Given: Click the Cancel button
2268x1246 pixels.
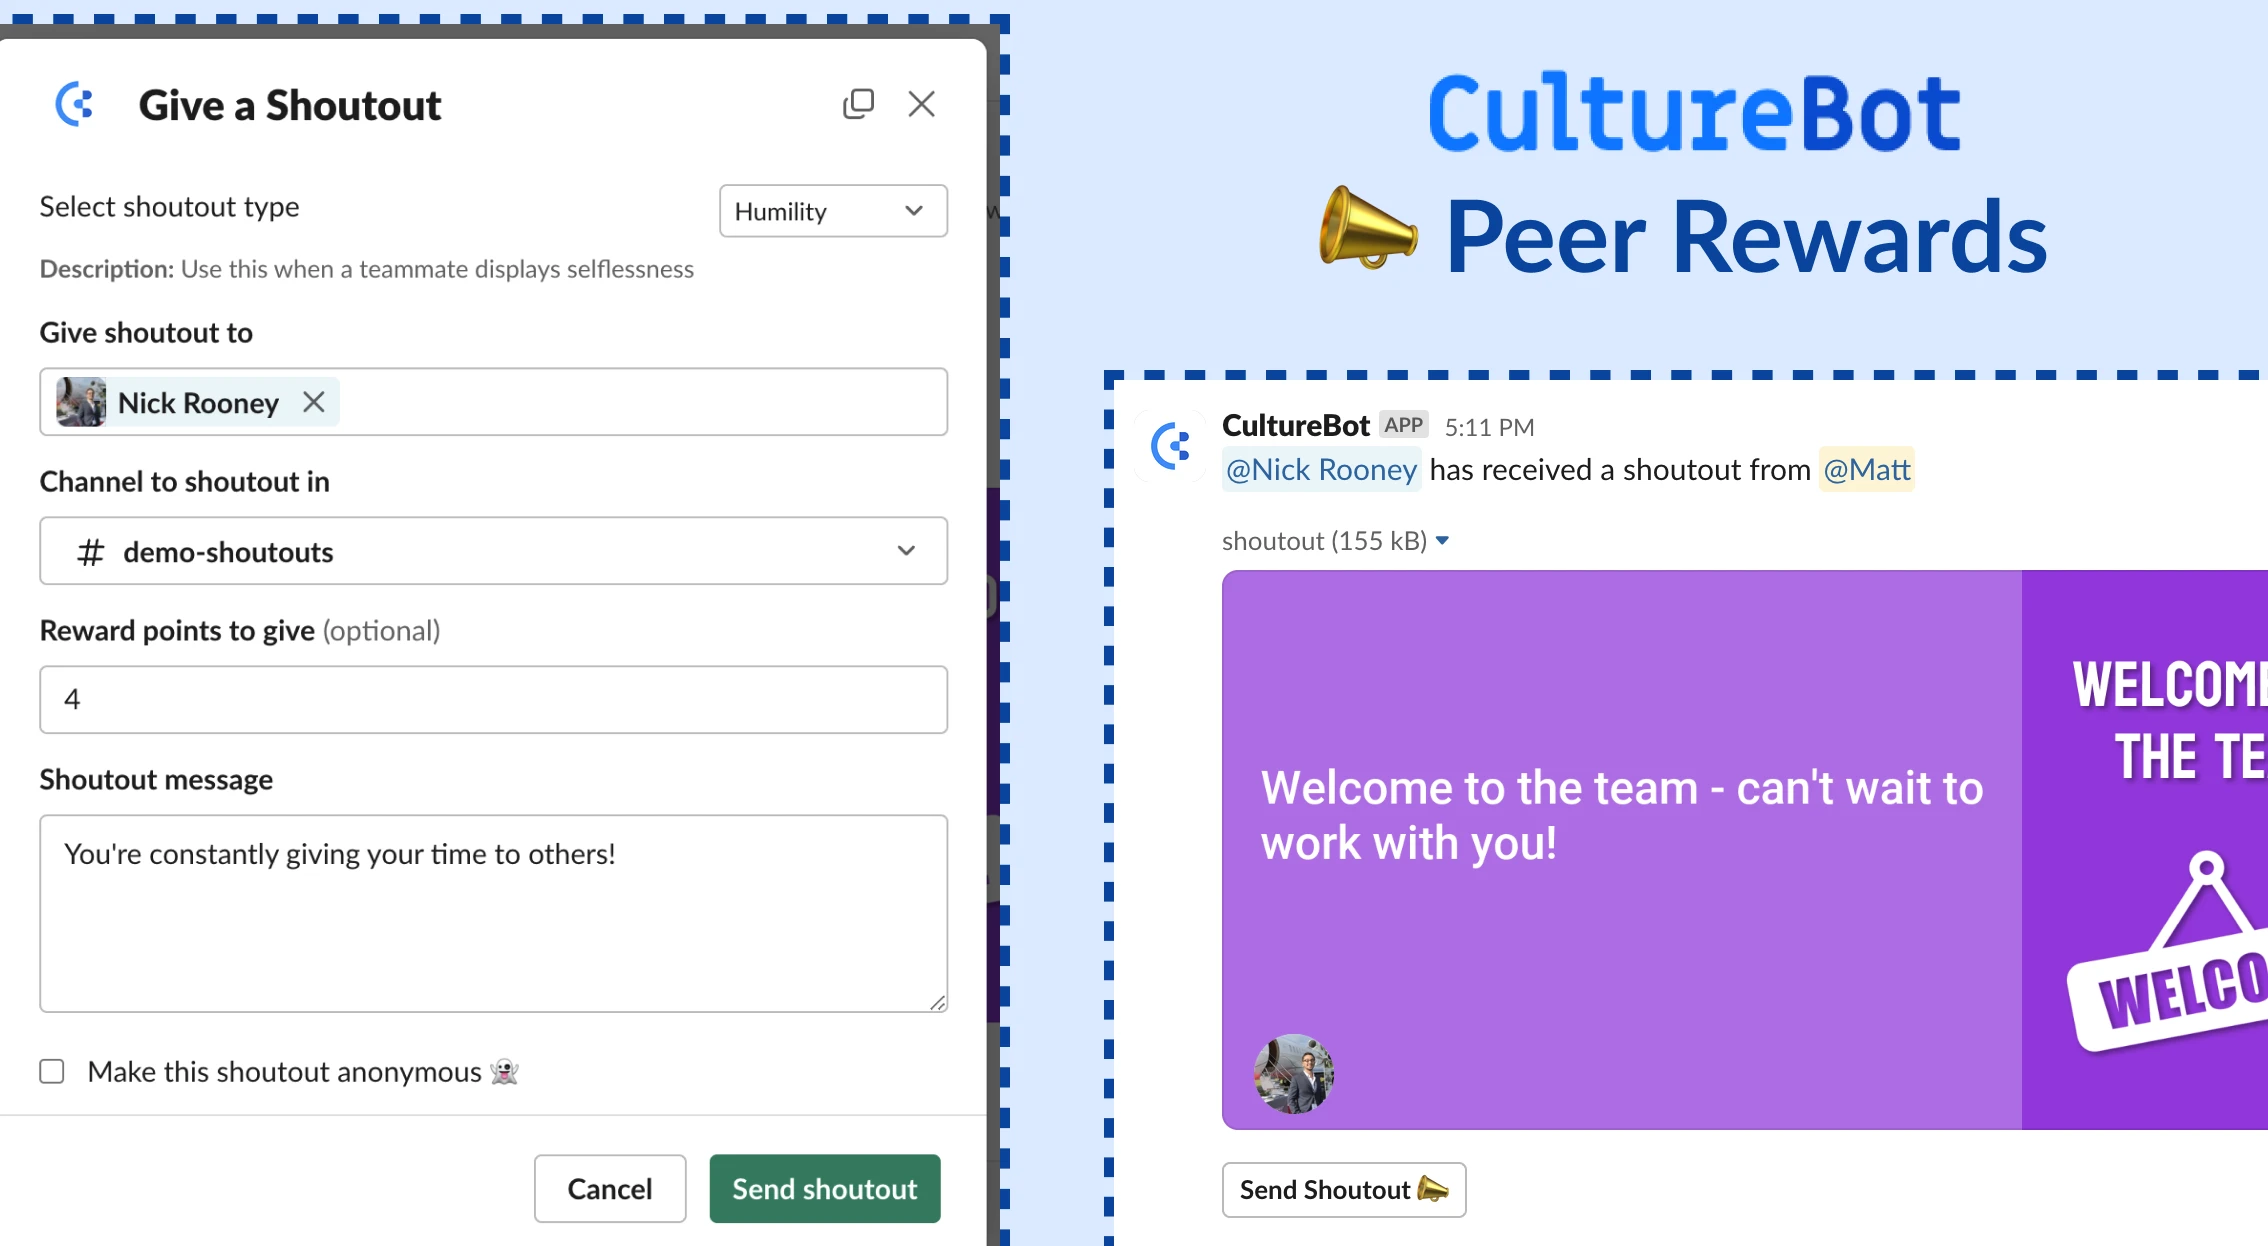Looking at the screenshot, I should coord(608,1189).
